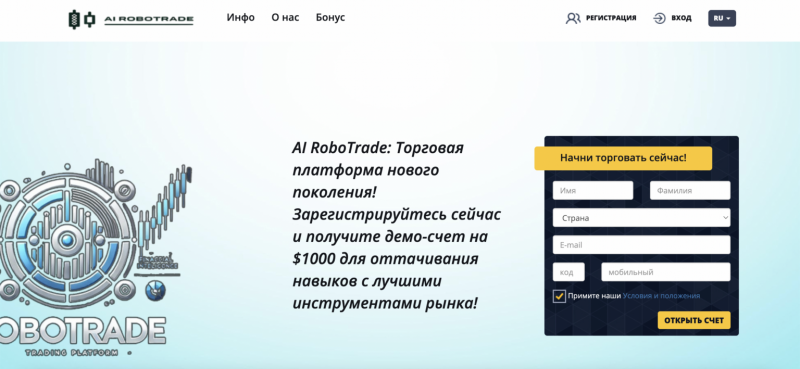Click the login arrow icon

tap(660, 18)
